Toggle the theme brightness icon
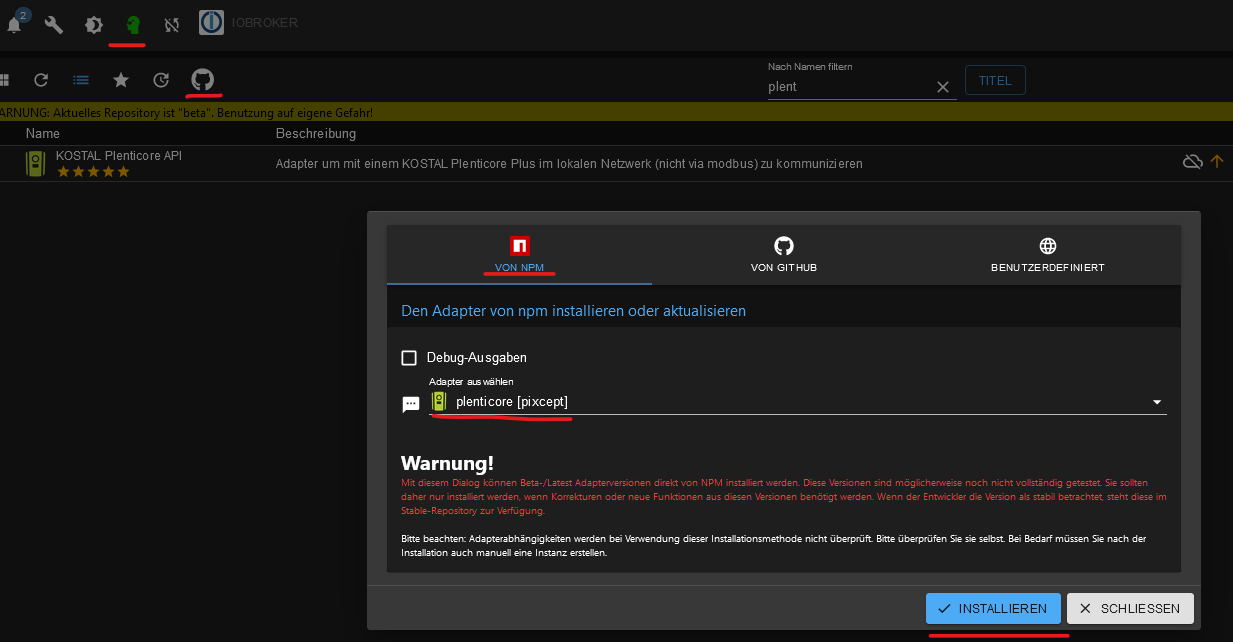Viewport: 1233px width, 642px height. [x=93, y=25]
